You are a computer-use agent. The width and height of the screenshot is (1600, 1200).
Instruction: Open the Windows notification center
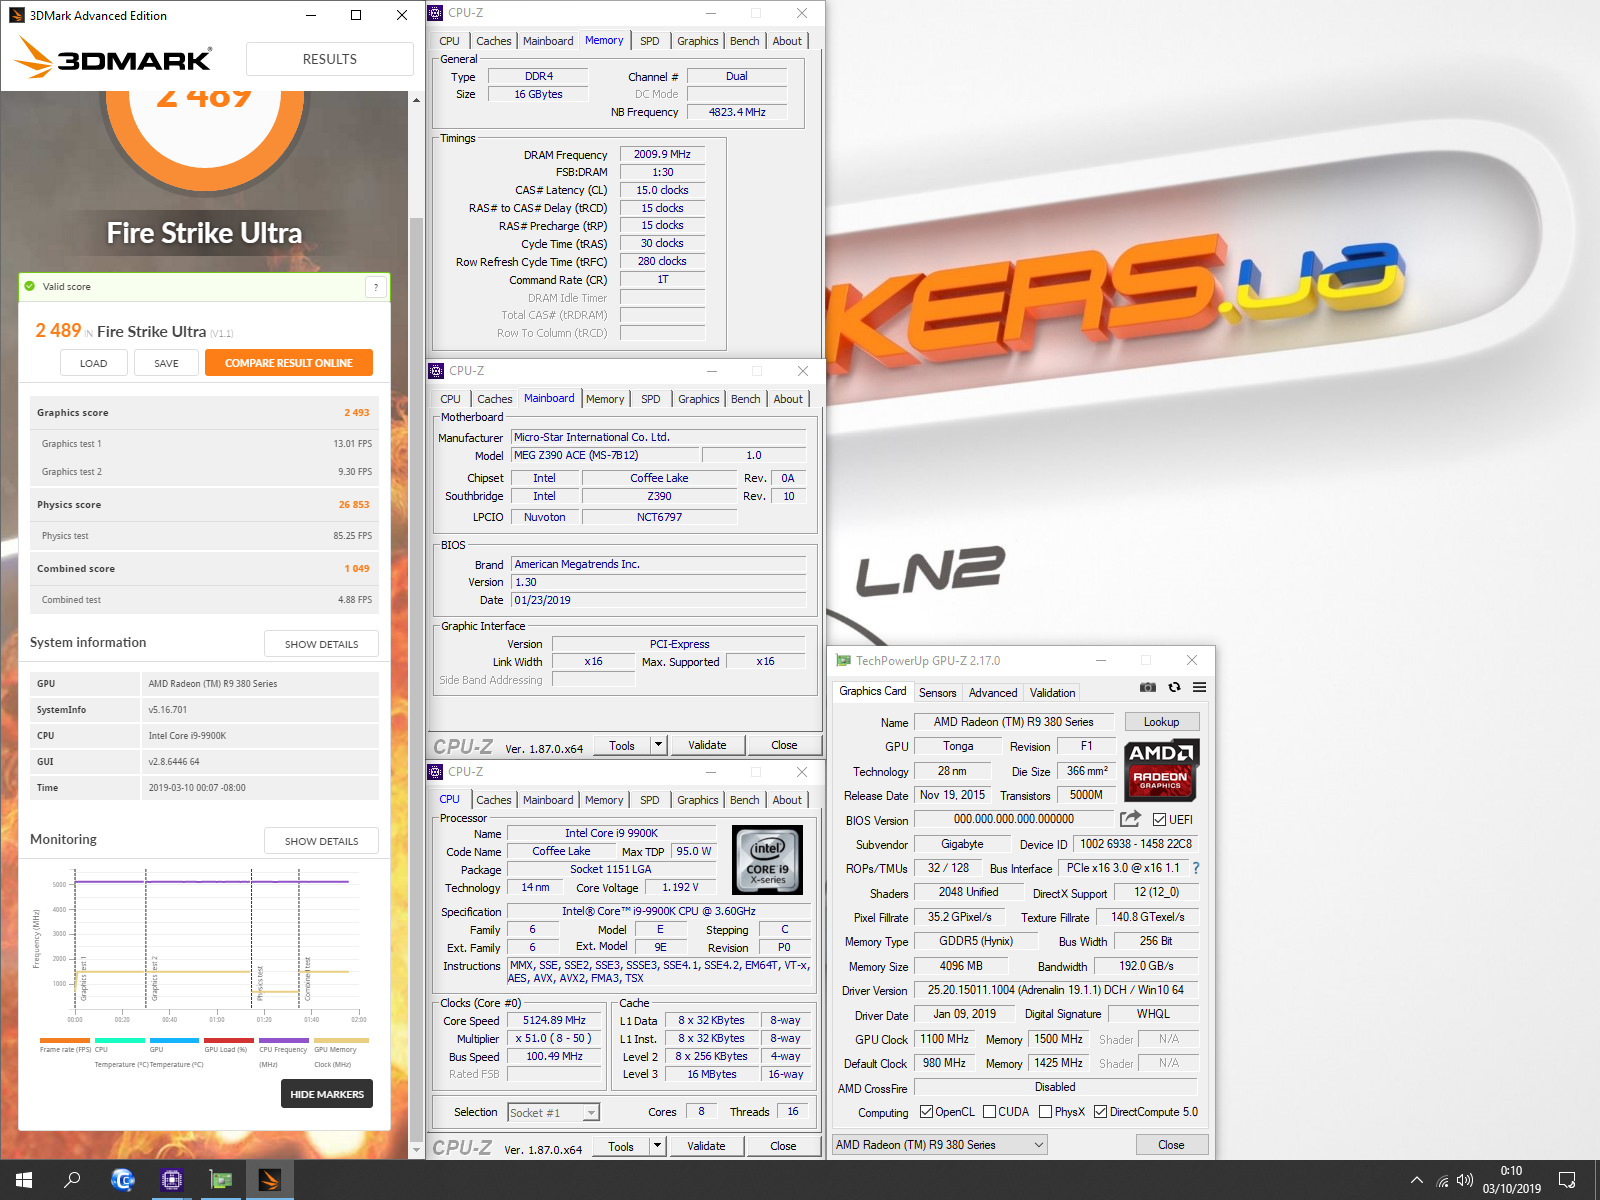tap(1567, 1180)
